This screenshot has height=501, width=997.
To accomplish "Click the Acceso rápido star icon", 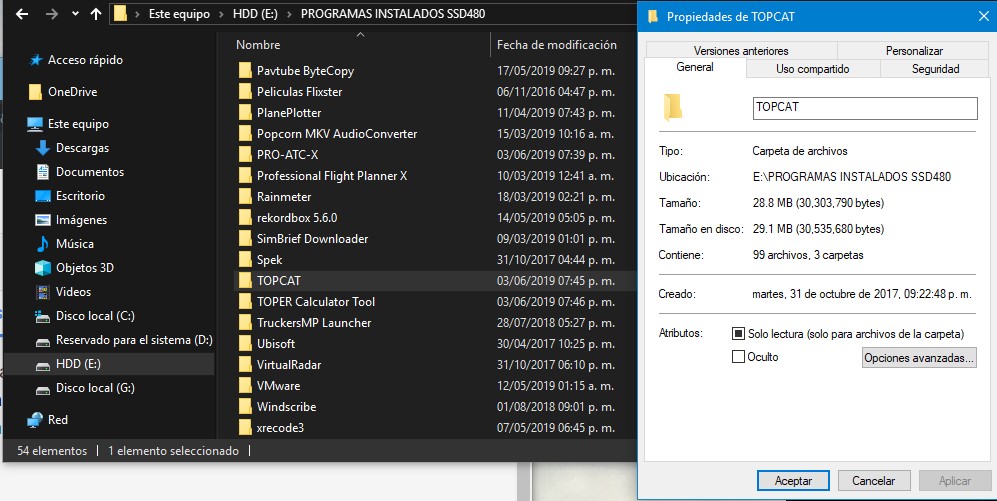I will tap(35, 60).
